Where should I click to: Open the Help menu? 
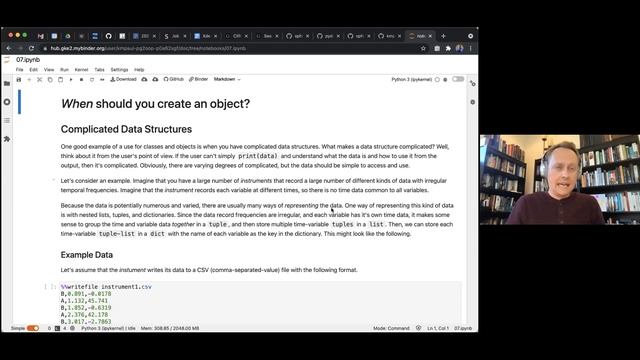tap(139, 70)
